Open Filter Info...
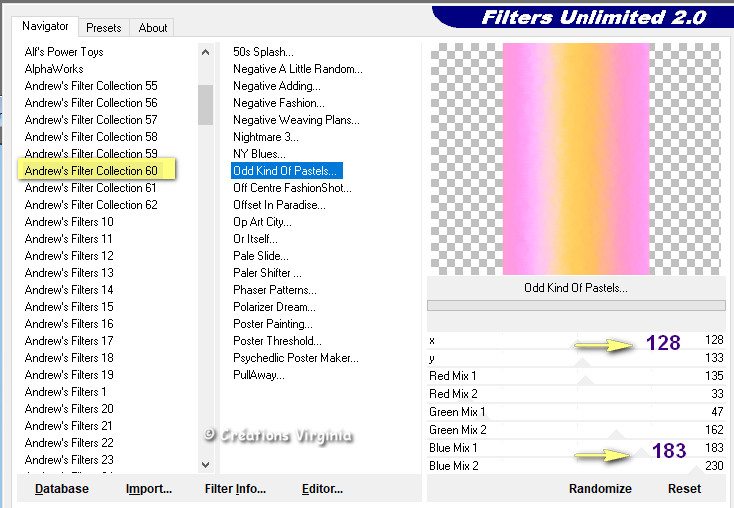The height and width of the screenshot is (508, 734). click(235, 489)
